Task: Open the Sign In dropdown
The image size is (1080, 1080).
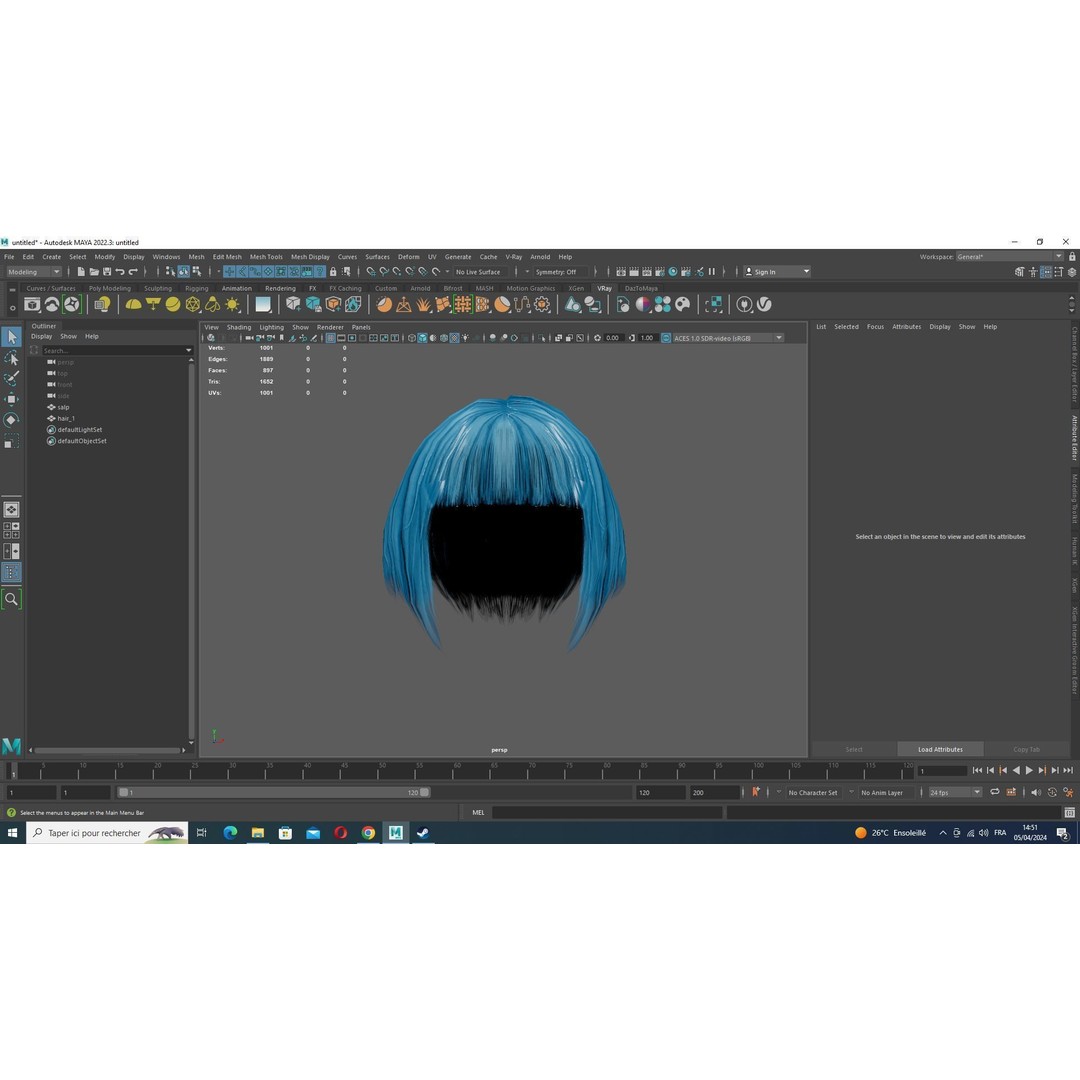Action: (x=777, y=272)
